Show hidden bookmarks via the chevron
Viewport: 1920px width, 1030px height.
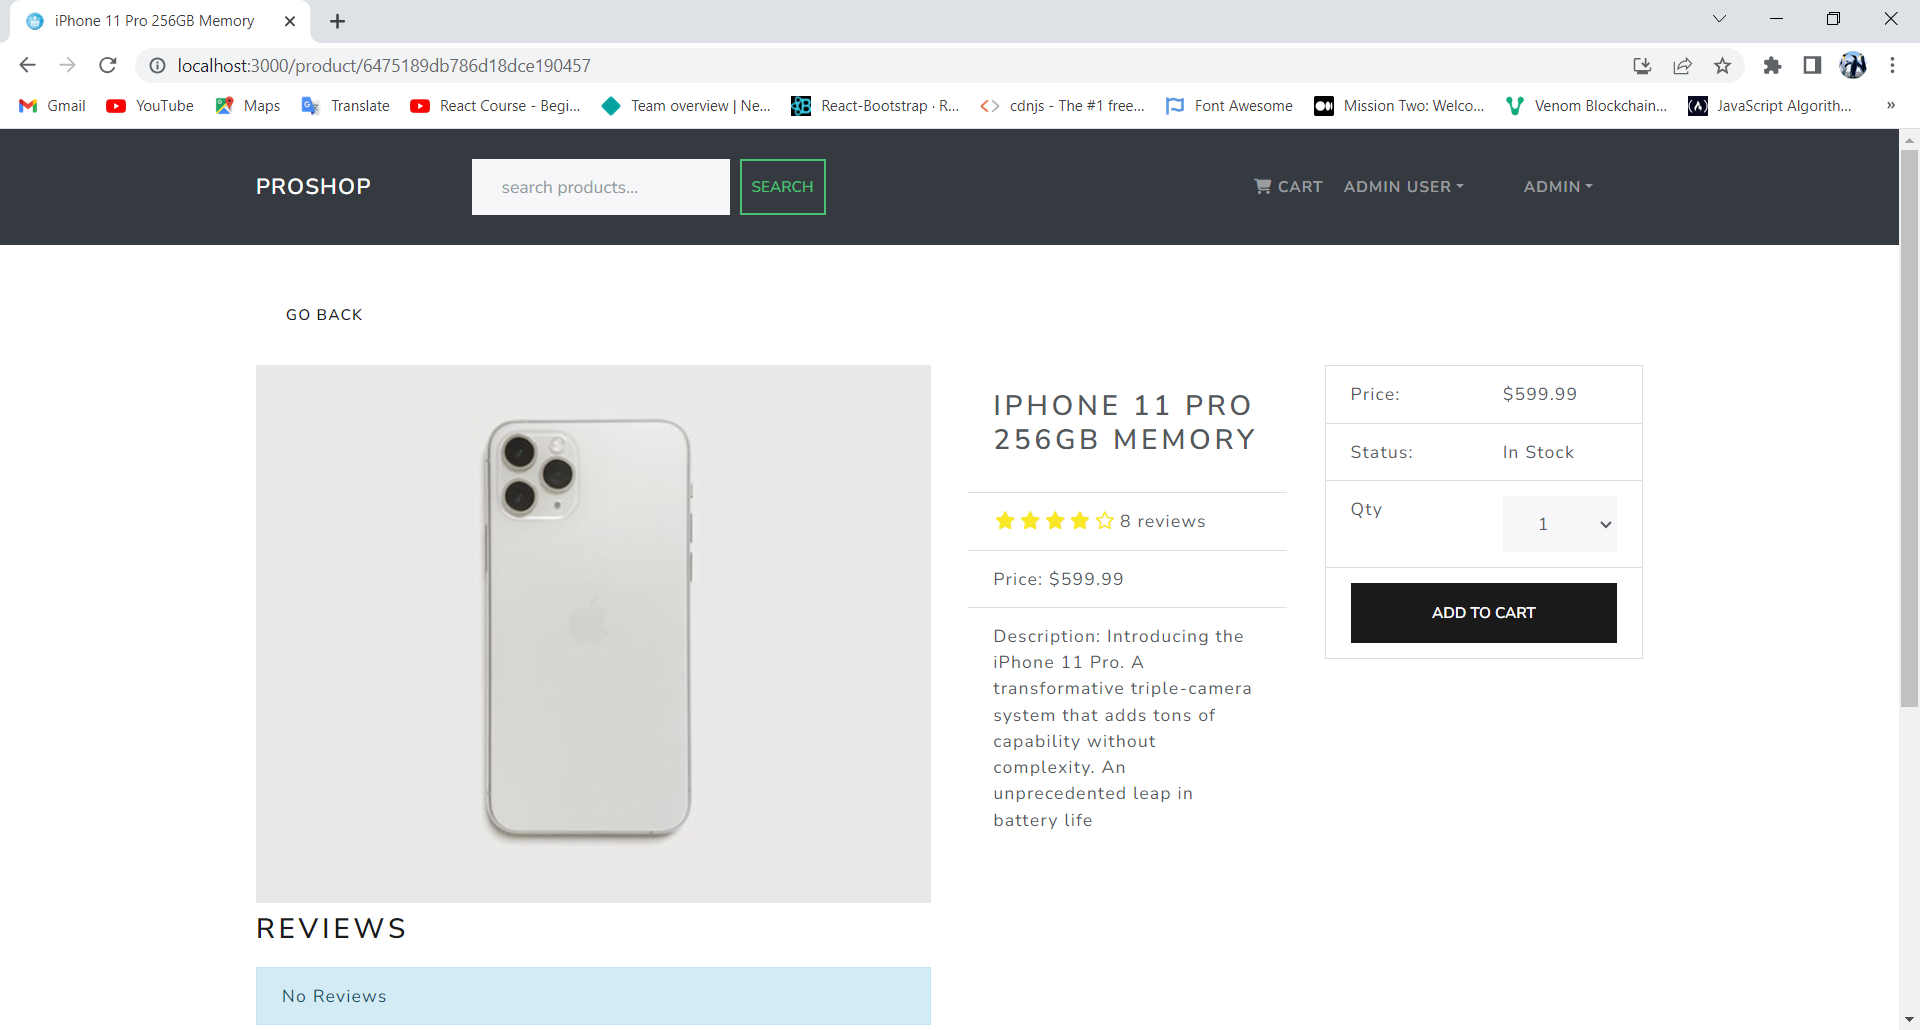coord(1891,105)
